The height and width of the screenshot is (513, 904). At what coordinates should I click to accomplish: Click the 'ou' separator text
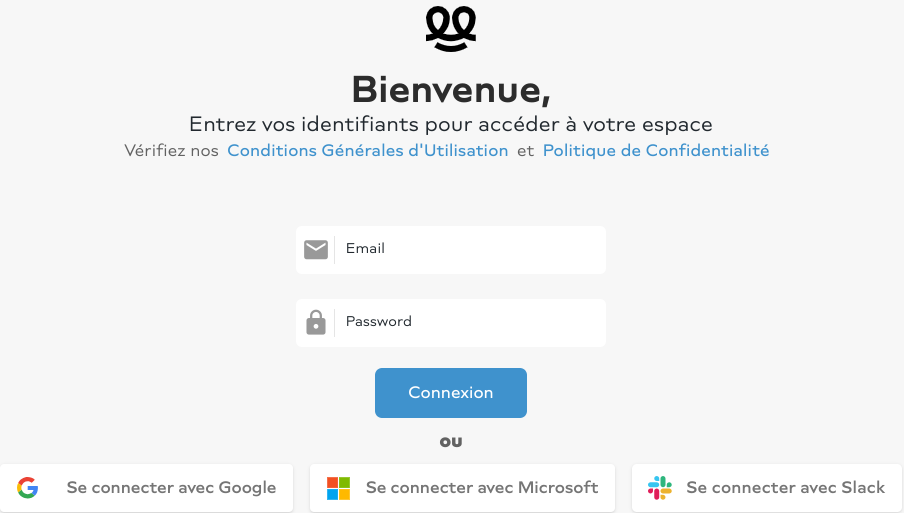point(451,442)
